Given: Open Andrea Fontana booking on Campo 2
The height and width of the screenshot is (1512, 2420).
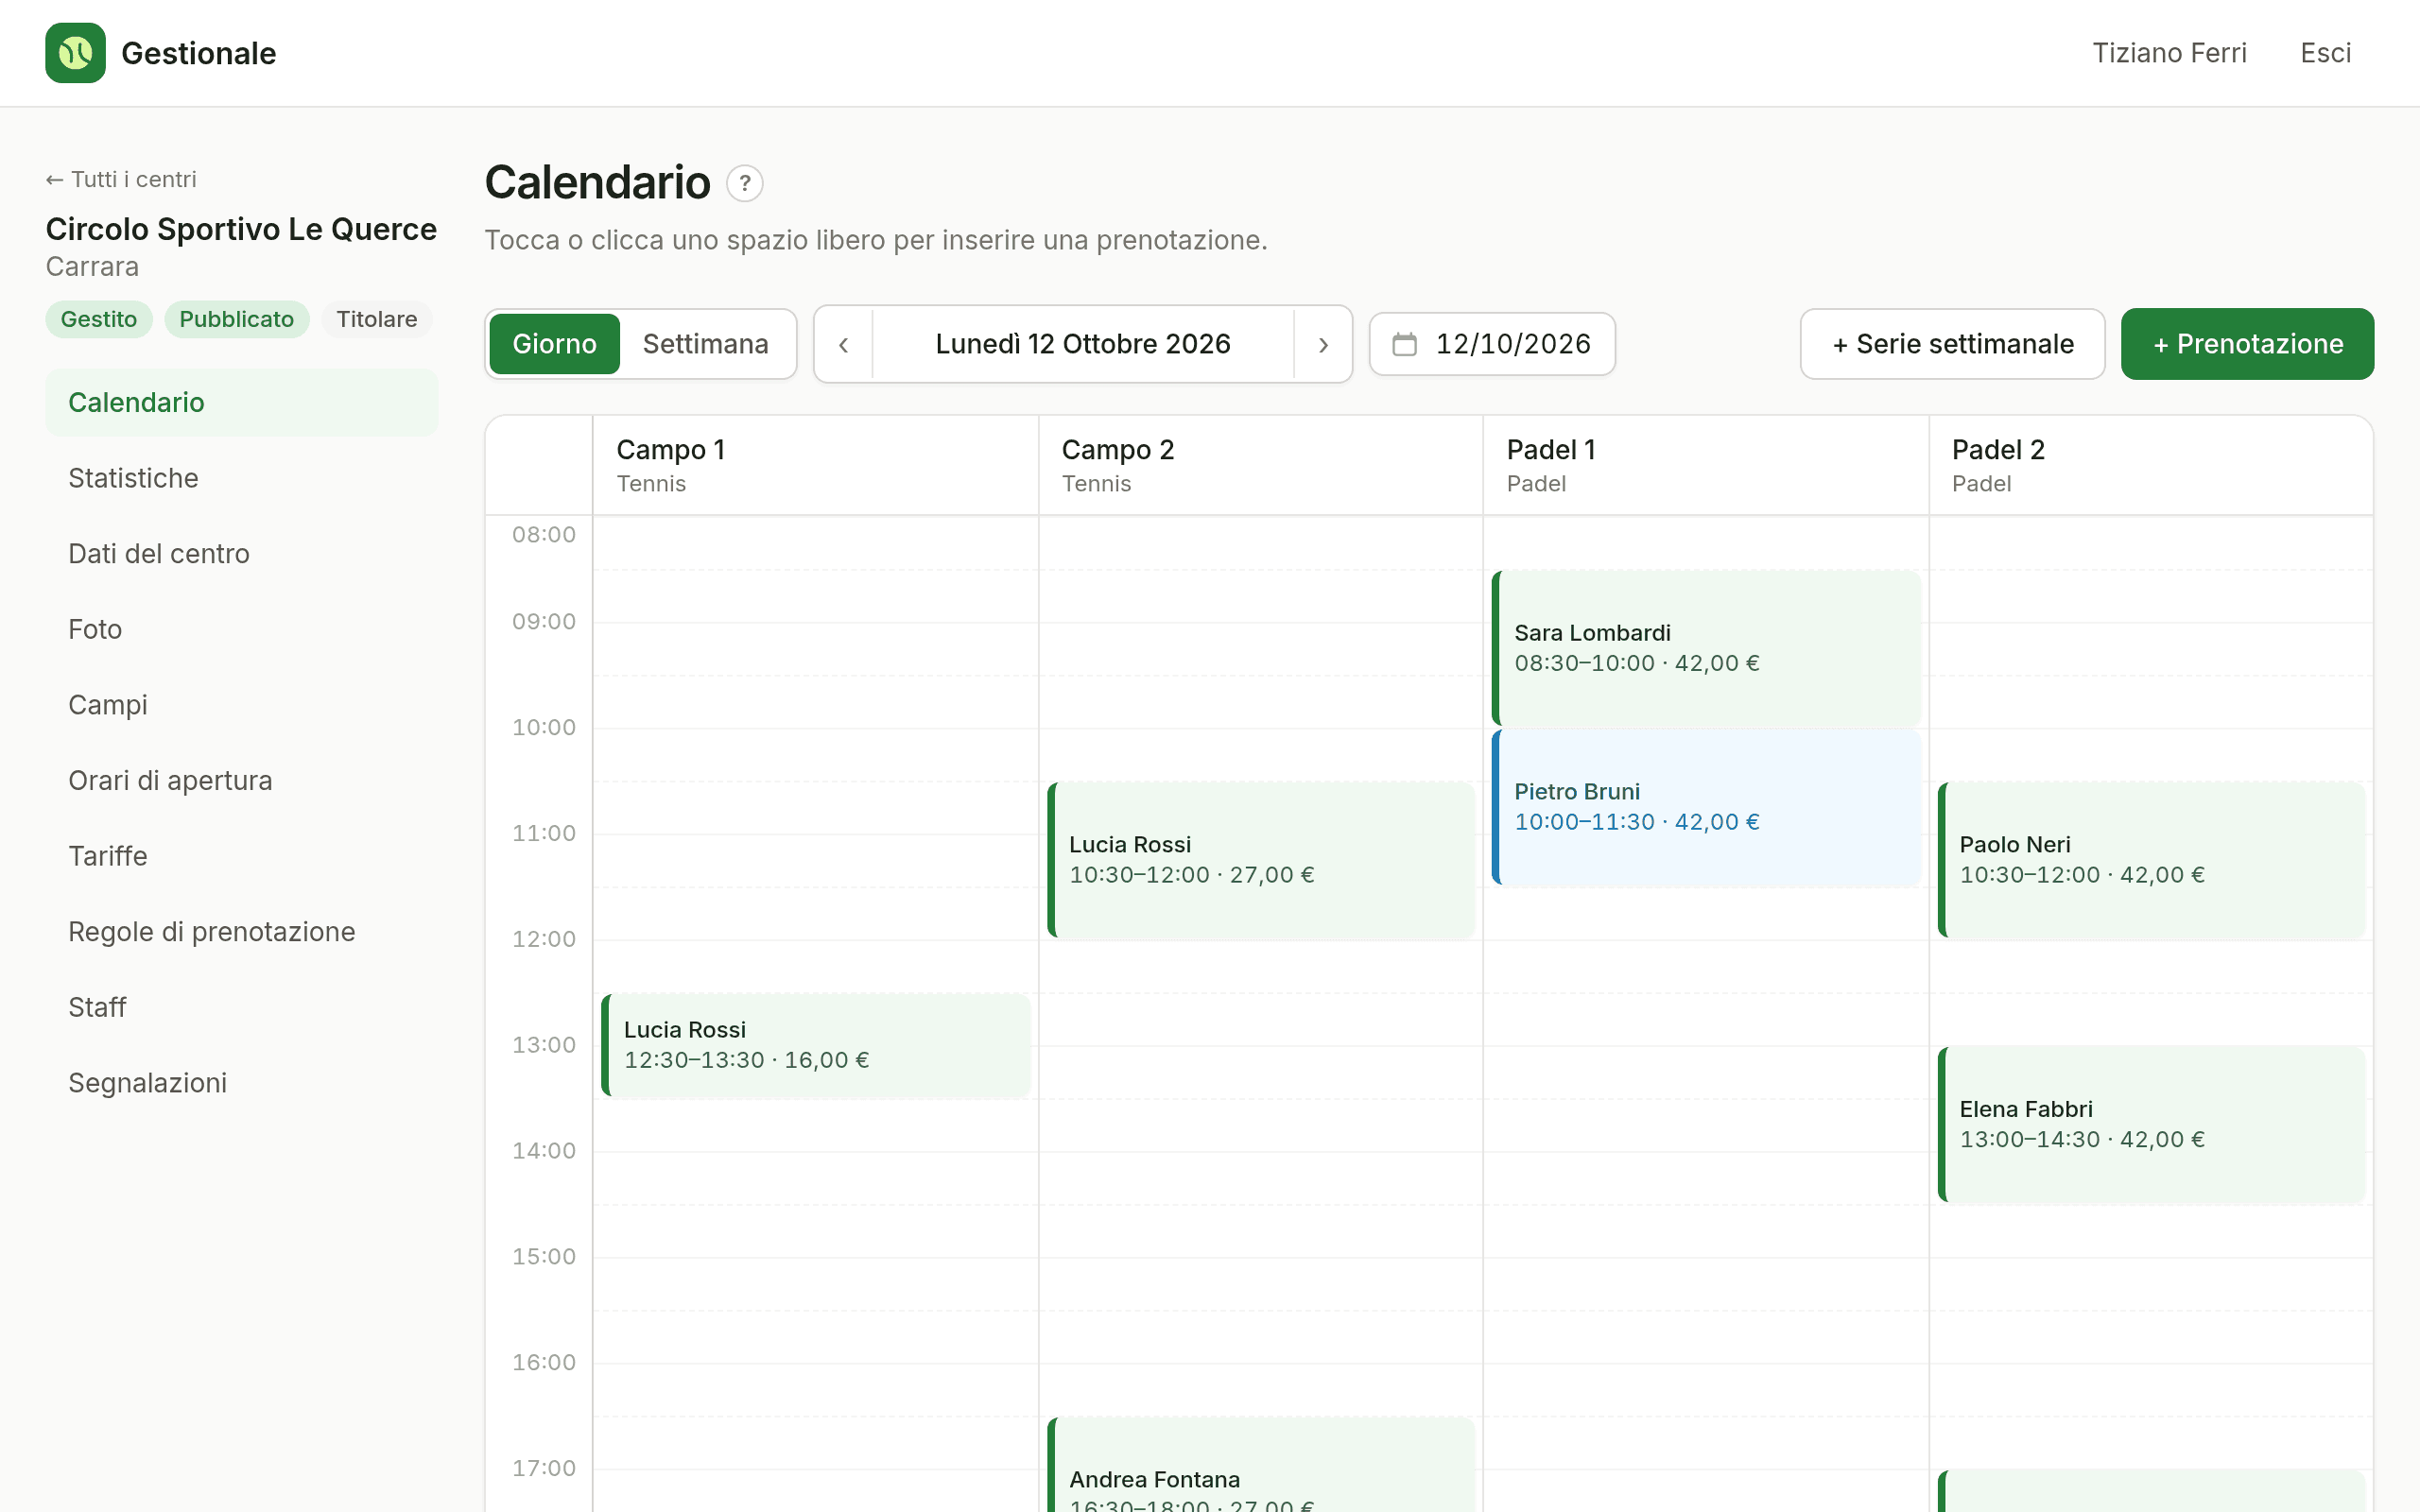Looking at the screenshot, I should coord(1261,1465).
